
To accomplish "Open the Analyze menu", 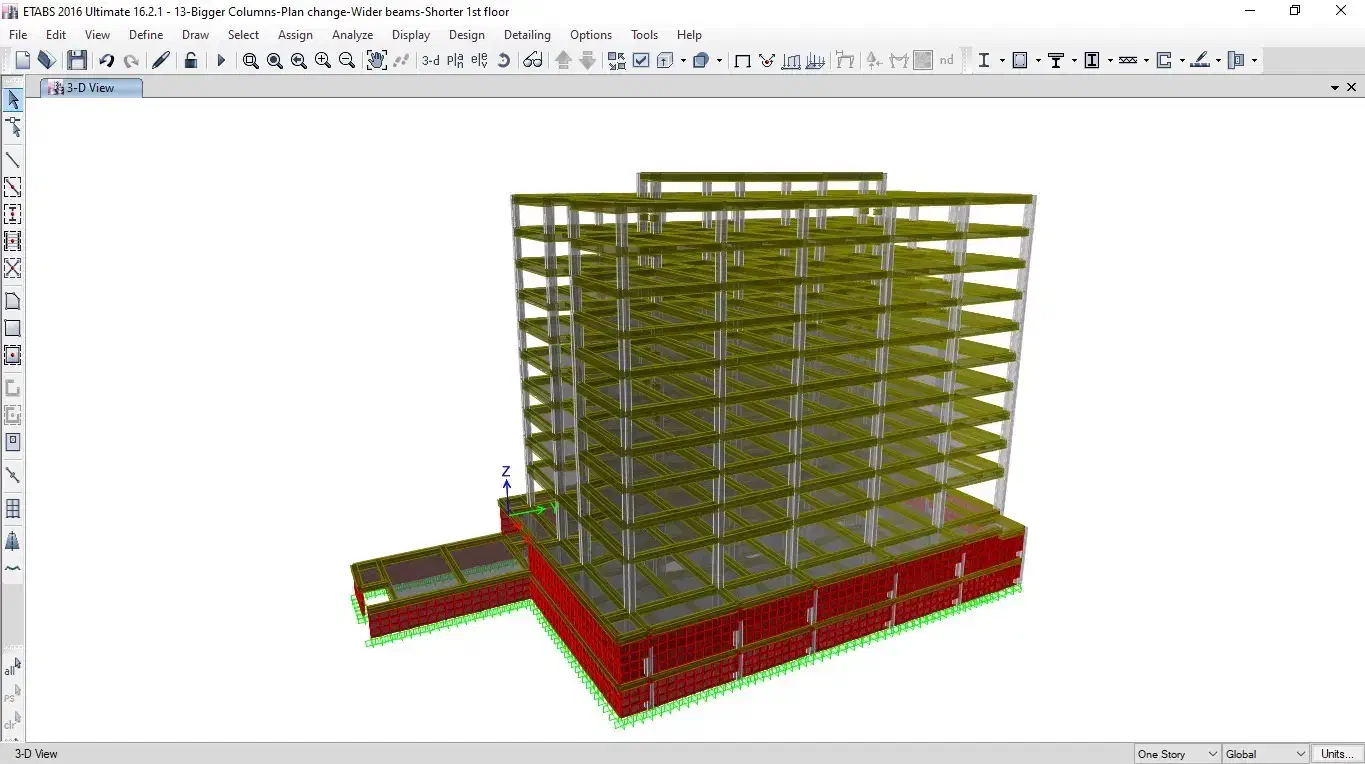I will [352, 35].
